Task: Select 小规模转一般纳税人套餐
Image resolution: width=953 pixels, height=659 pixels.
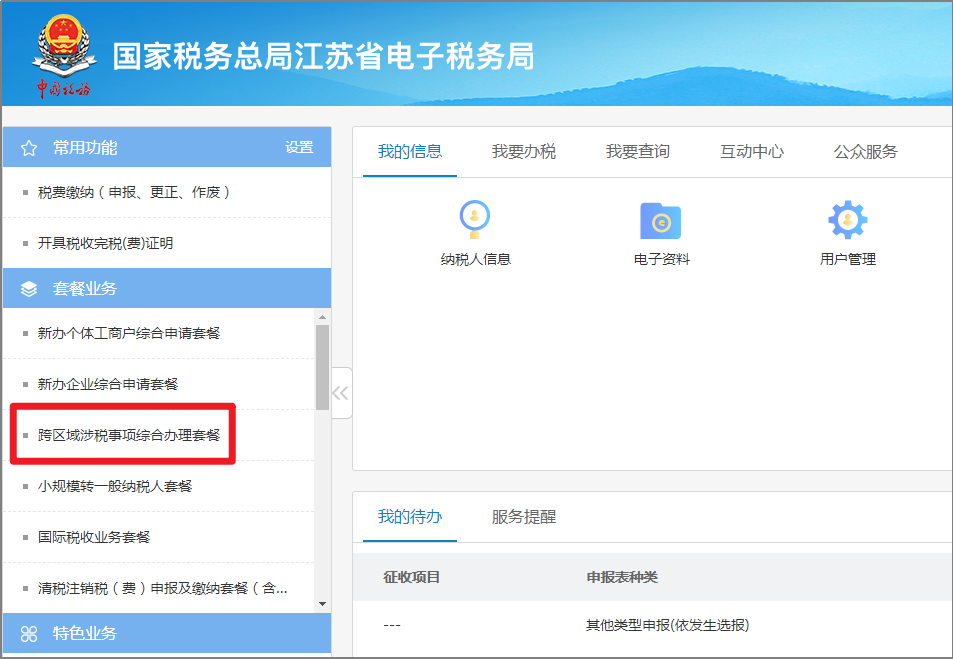Action: coord(115,486)
